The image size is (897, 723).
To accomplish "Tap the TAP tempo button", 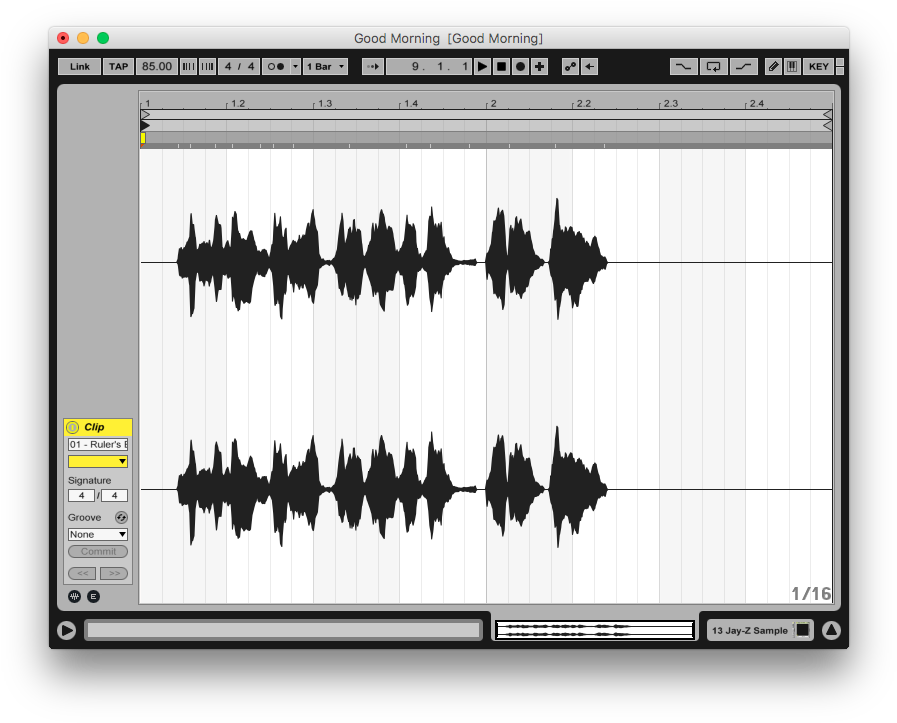I will click(x=118, y=66).
